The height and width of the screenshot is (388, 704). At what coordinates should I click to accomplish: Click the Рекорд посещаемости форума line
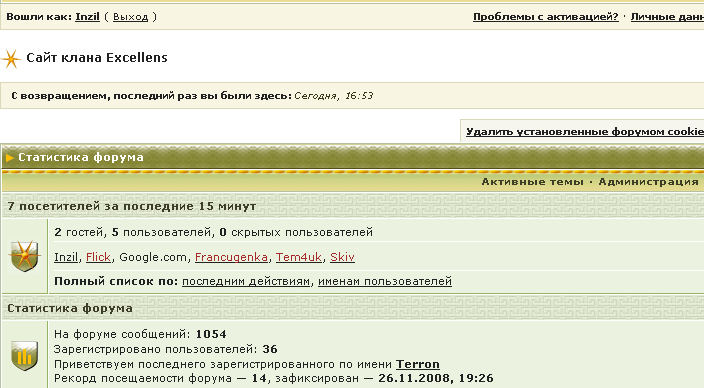273,379
